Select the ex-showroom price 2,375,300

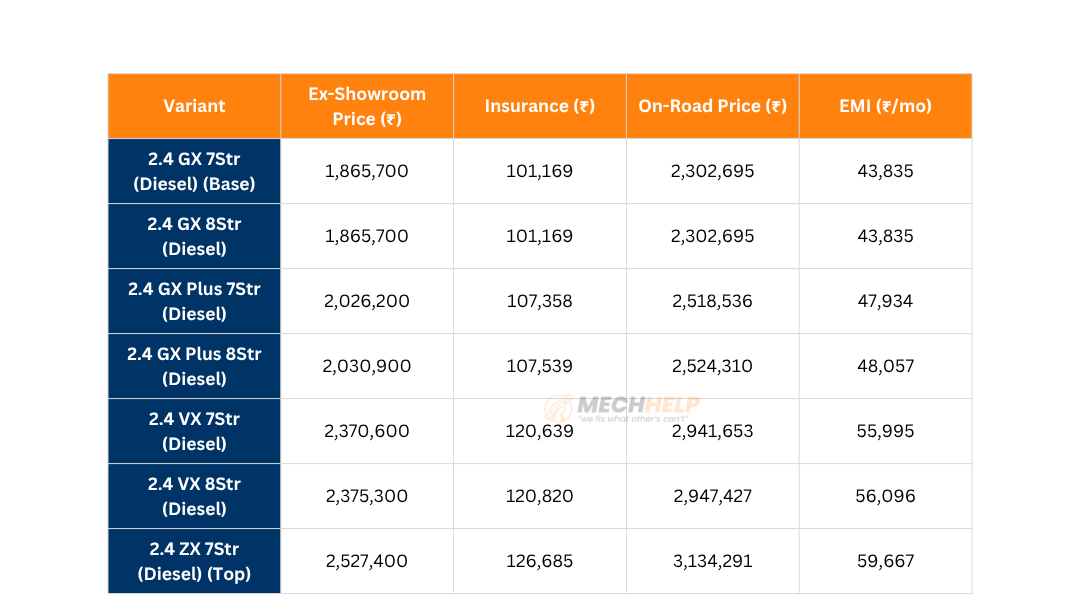click(x=367, y=496)
